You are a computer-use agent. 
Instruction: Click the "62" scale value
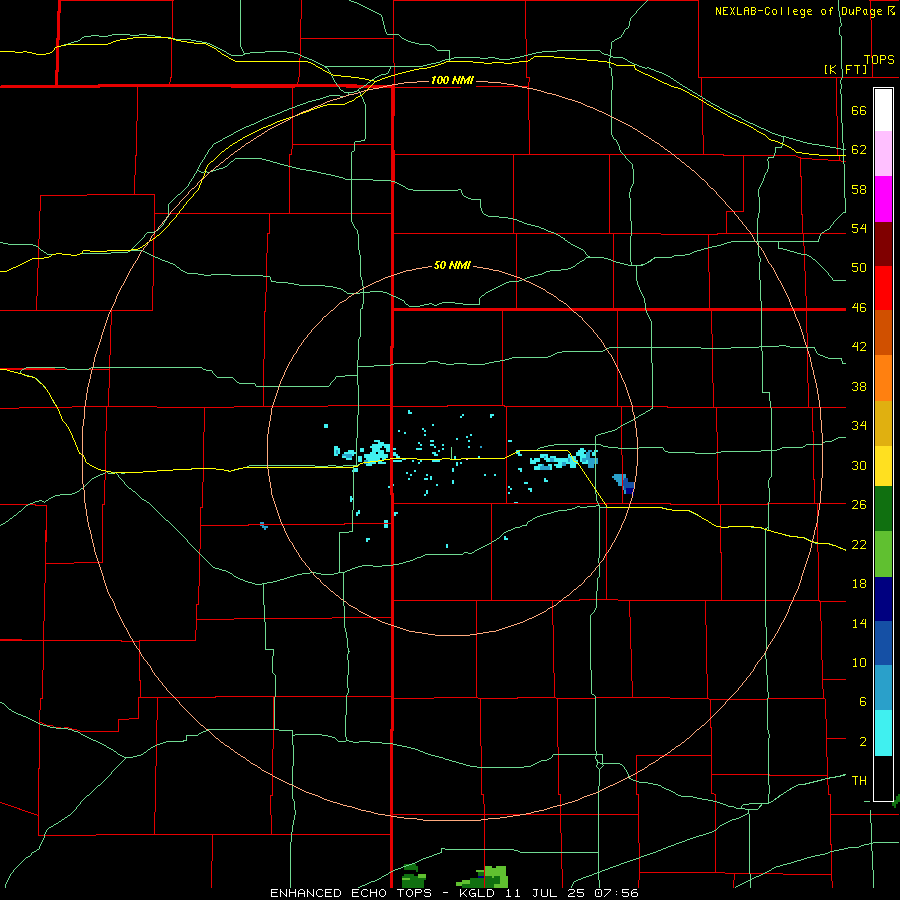coord(859,150)
